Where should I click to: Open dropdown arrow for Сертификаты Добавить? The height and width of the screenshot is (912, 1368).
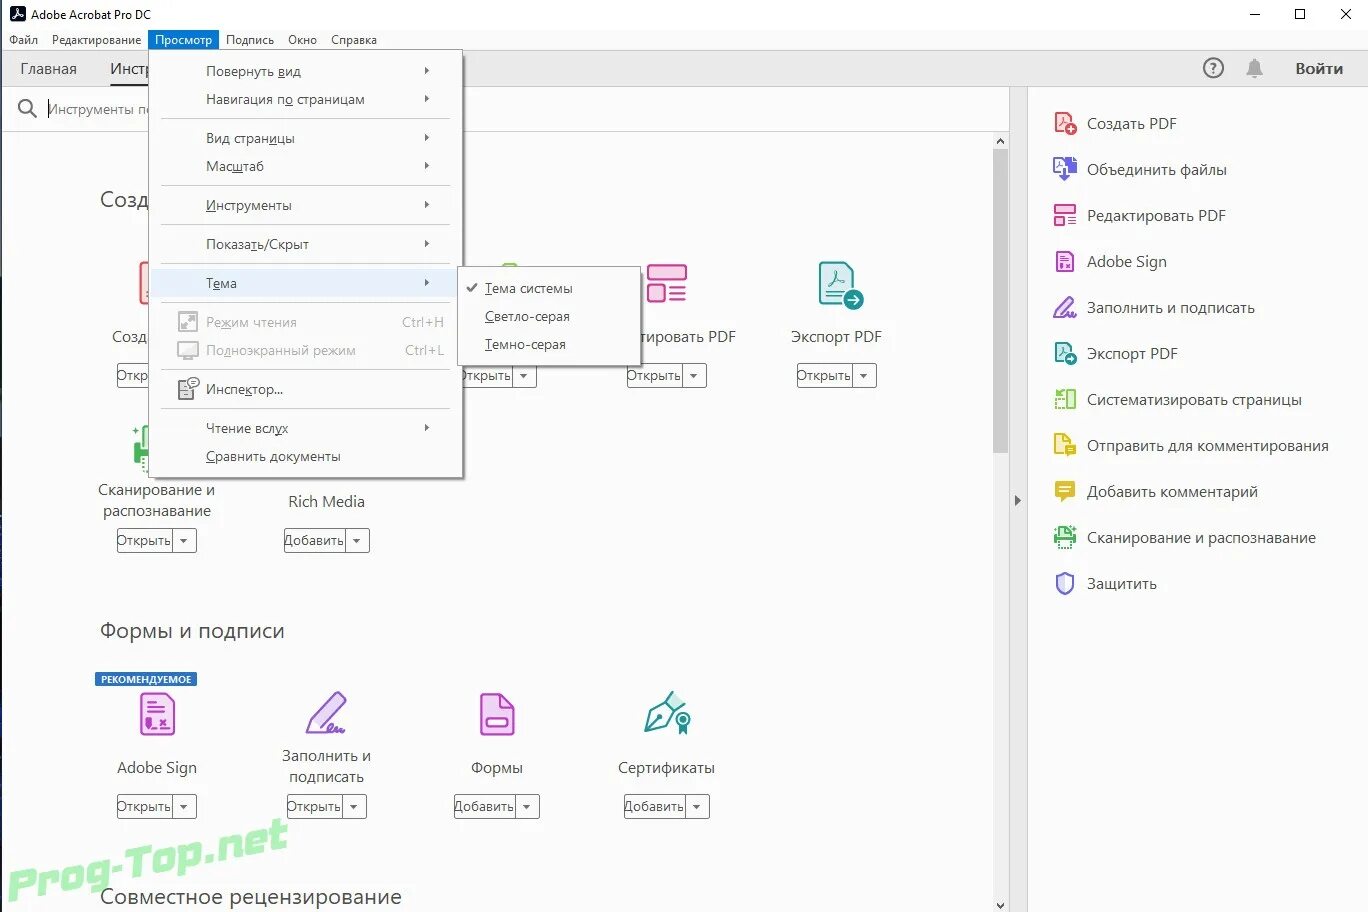pyautogui.click(x=698, y=807)
